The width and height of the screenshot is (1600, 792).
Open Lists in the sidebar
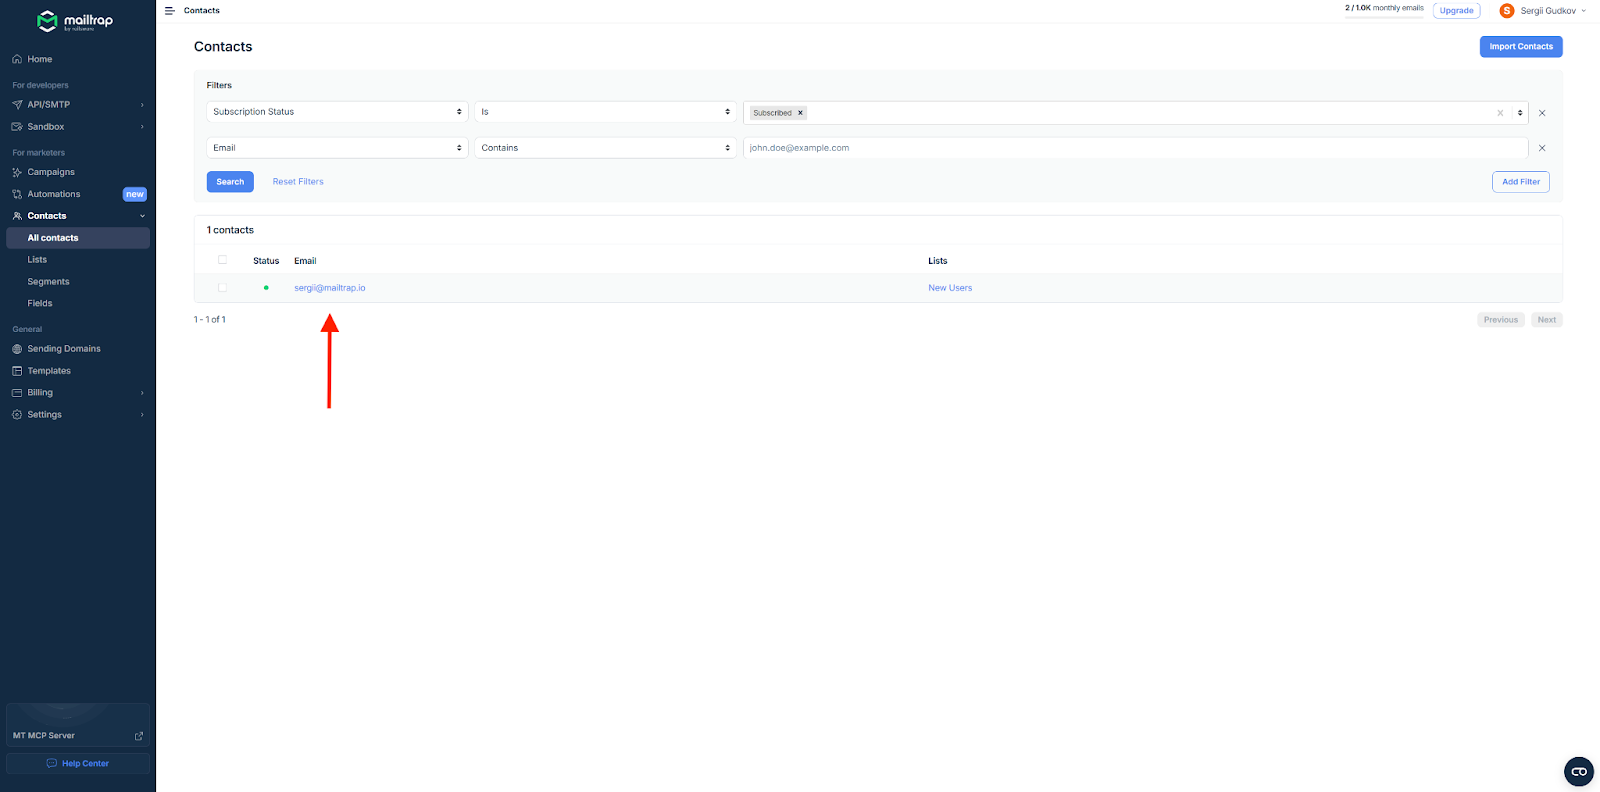tap(37, 260)
